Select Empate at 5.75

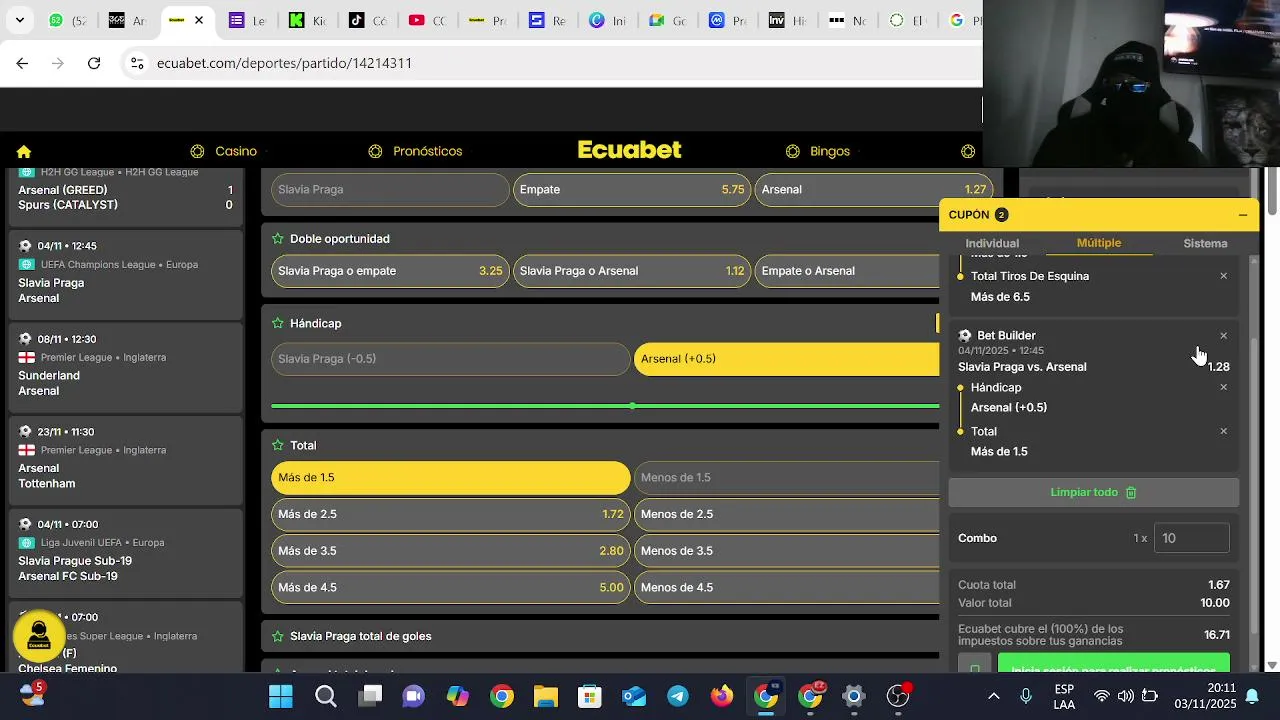[x=632, y=190]
